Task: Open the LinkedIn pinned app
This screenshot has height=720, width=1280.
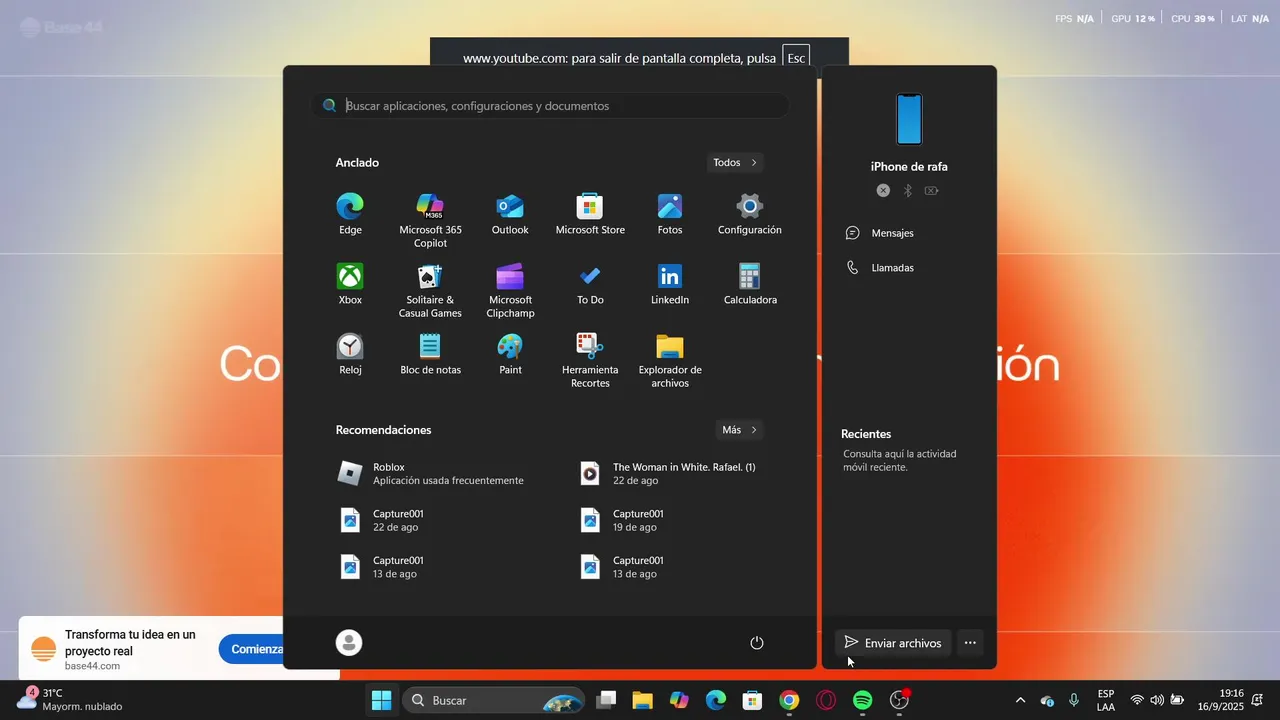Action: (670, 284)
